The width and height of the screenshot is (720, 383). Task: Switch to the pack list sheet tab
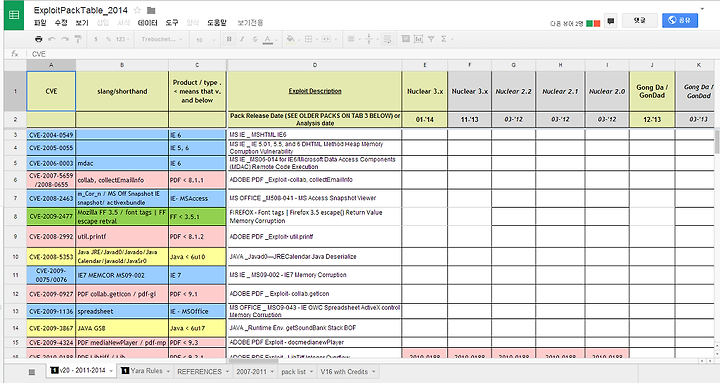click(x=293, y=371)
